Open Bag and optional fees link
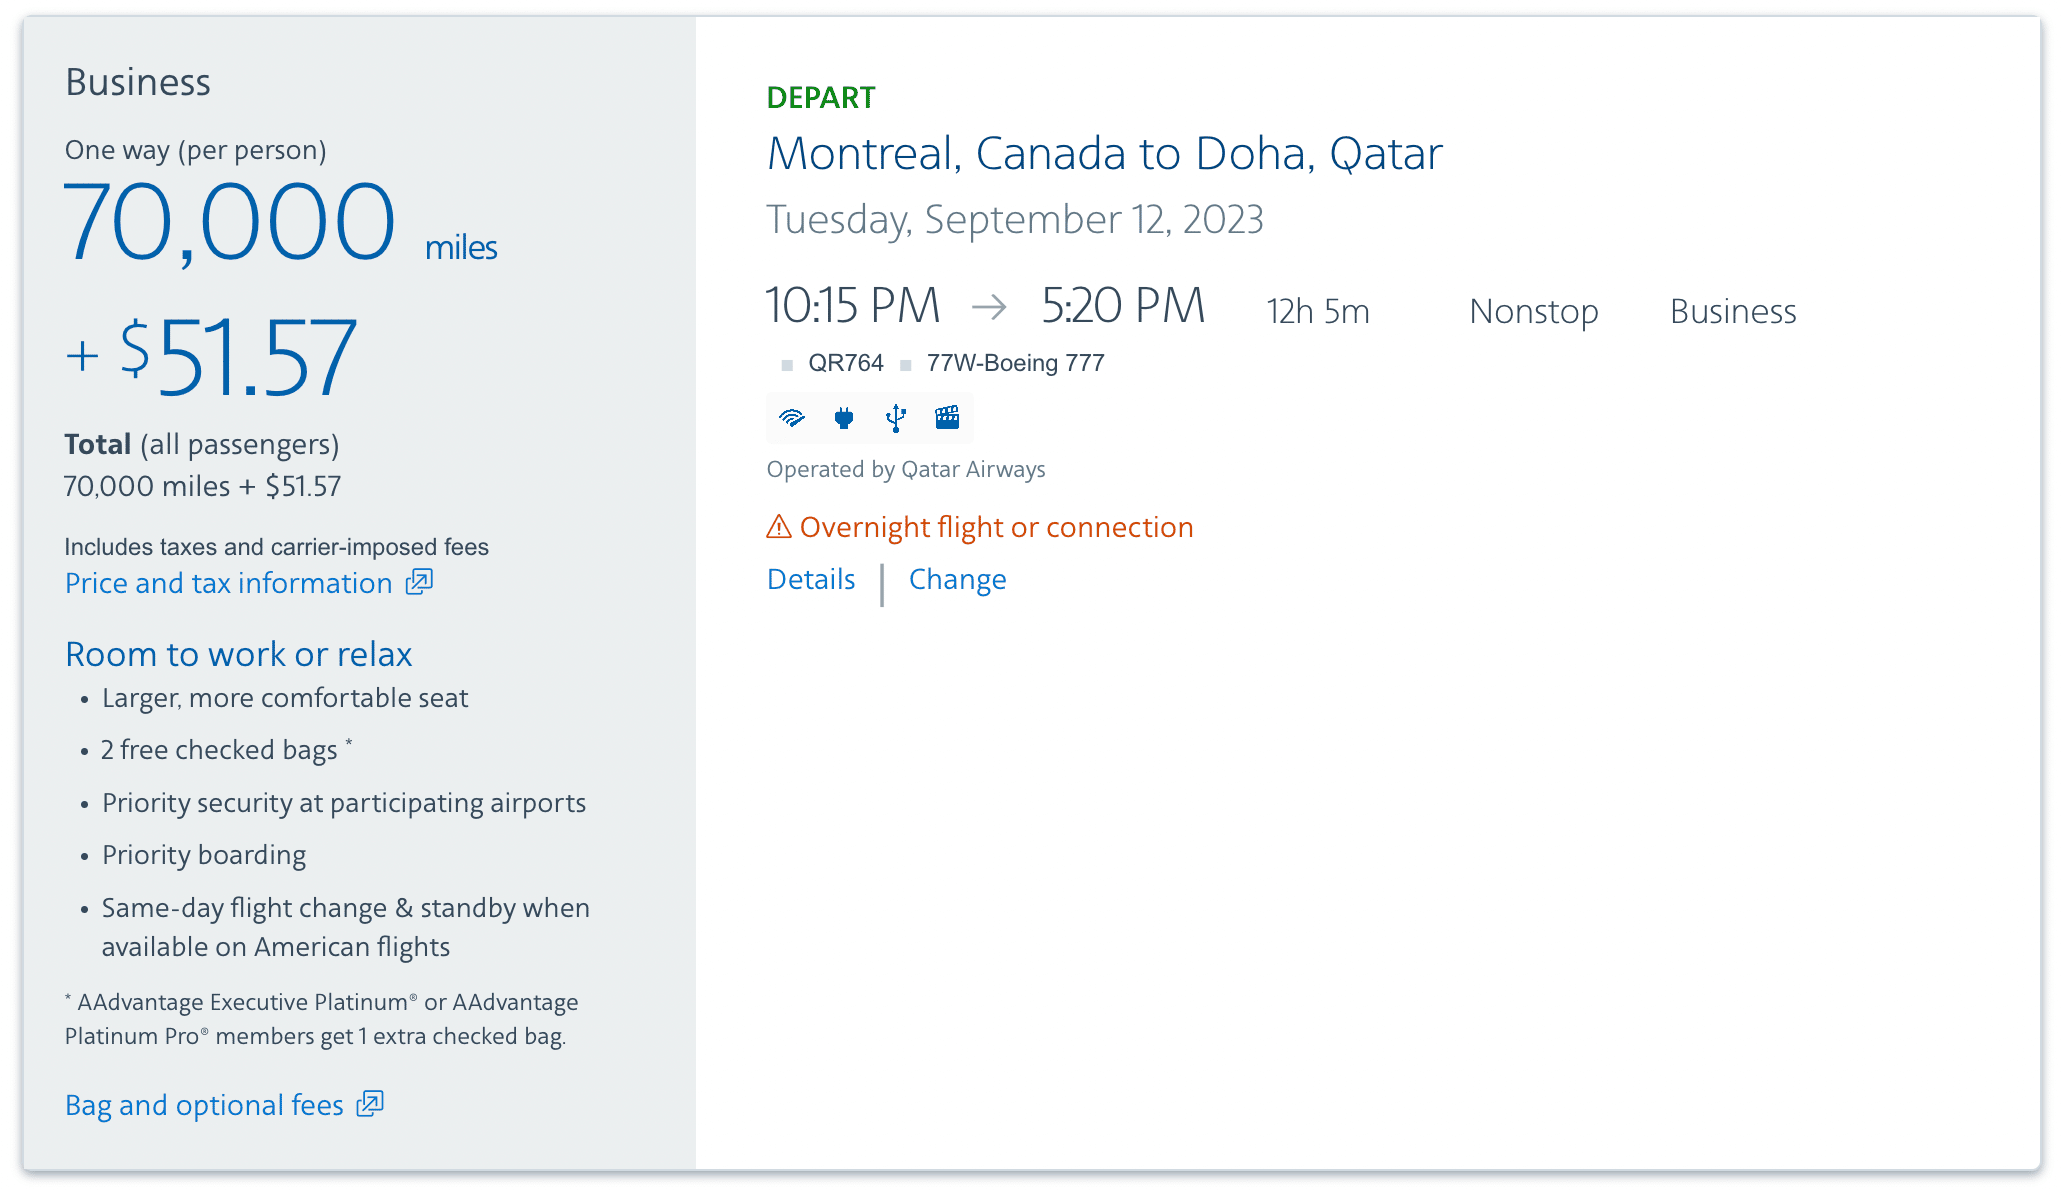Screen dimensions: 2062x1190 point(204,1105)
